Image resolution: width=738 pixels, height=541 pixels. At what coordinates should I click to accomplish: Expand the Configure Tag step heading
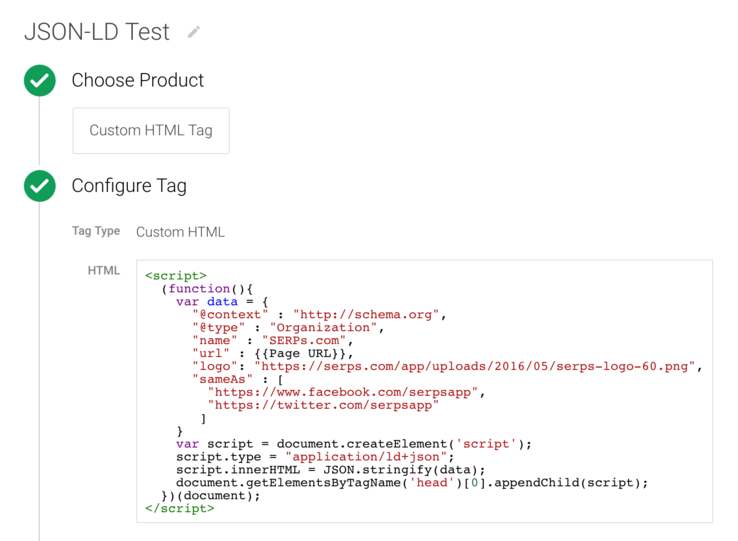click(x=129, y=185)
